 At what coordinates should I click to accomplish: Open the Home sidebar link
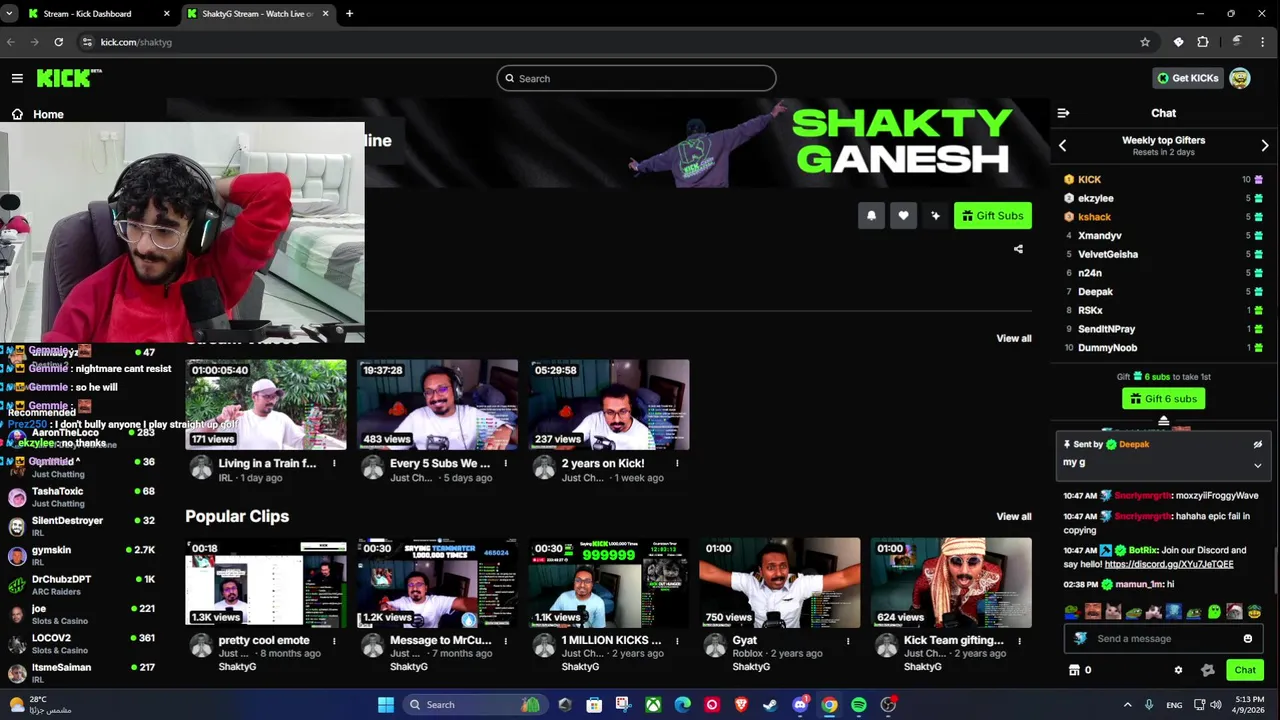(38, 114)
